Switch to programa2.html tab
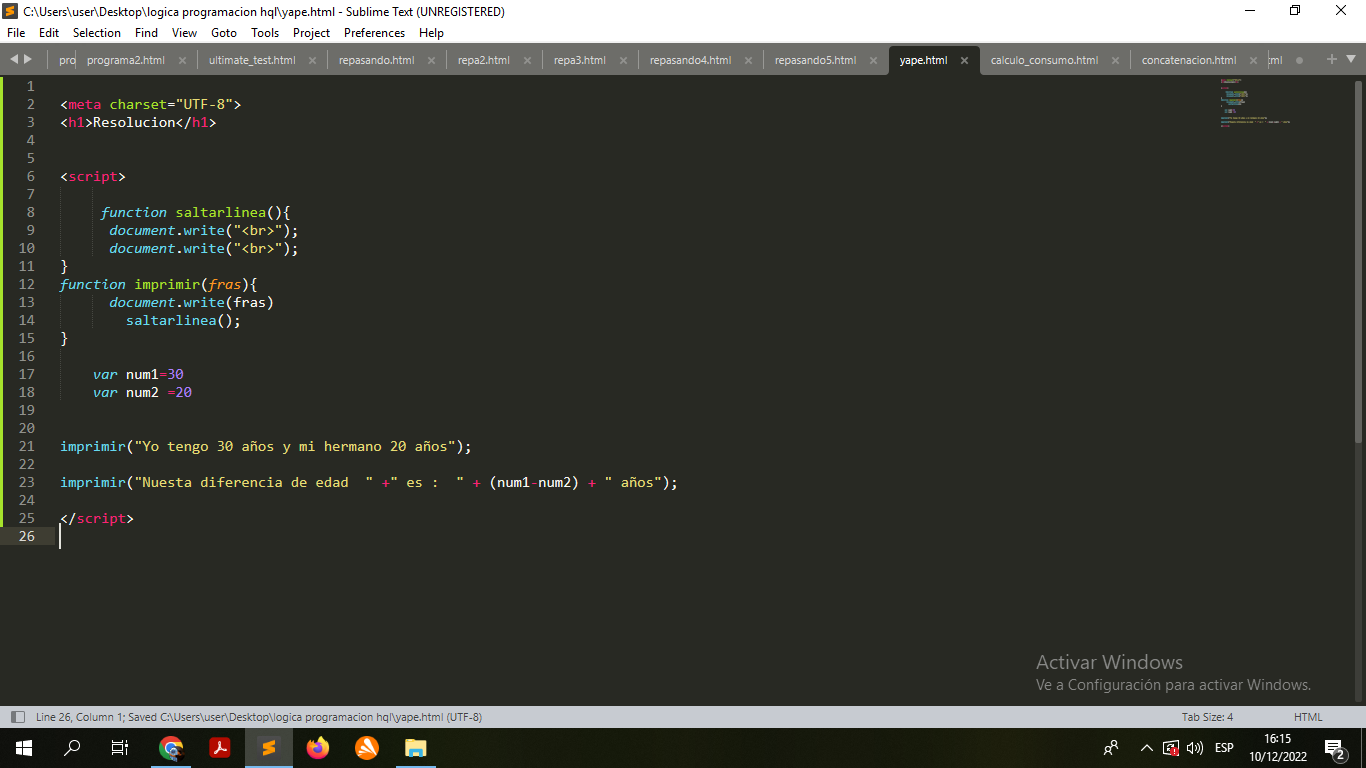Screen dimensions: 1366x768 click(126, 60)
